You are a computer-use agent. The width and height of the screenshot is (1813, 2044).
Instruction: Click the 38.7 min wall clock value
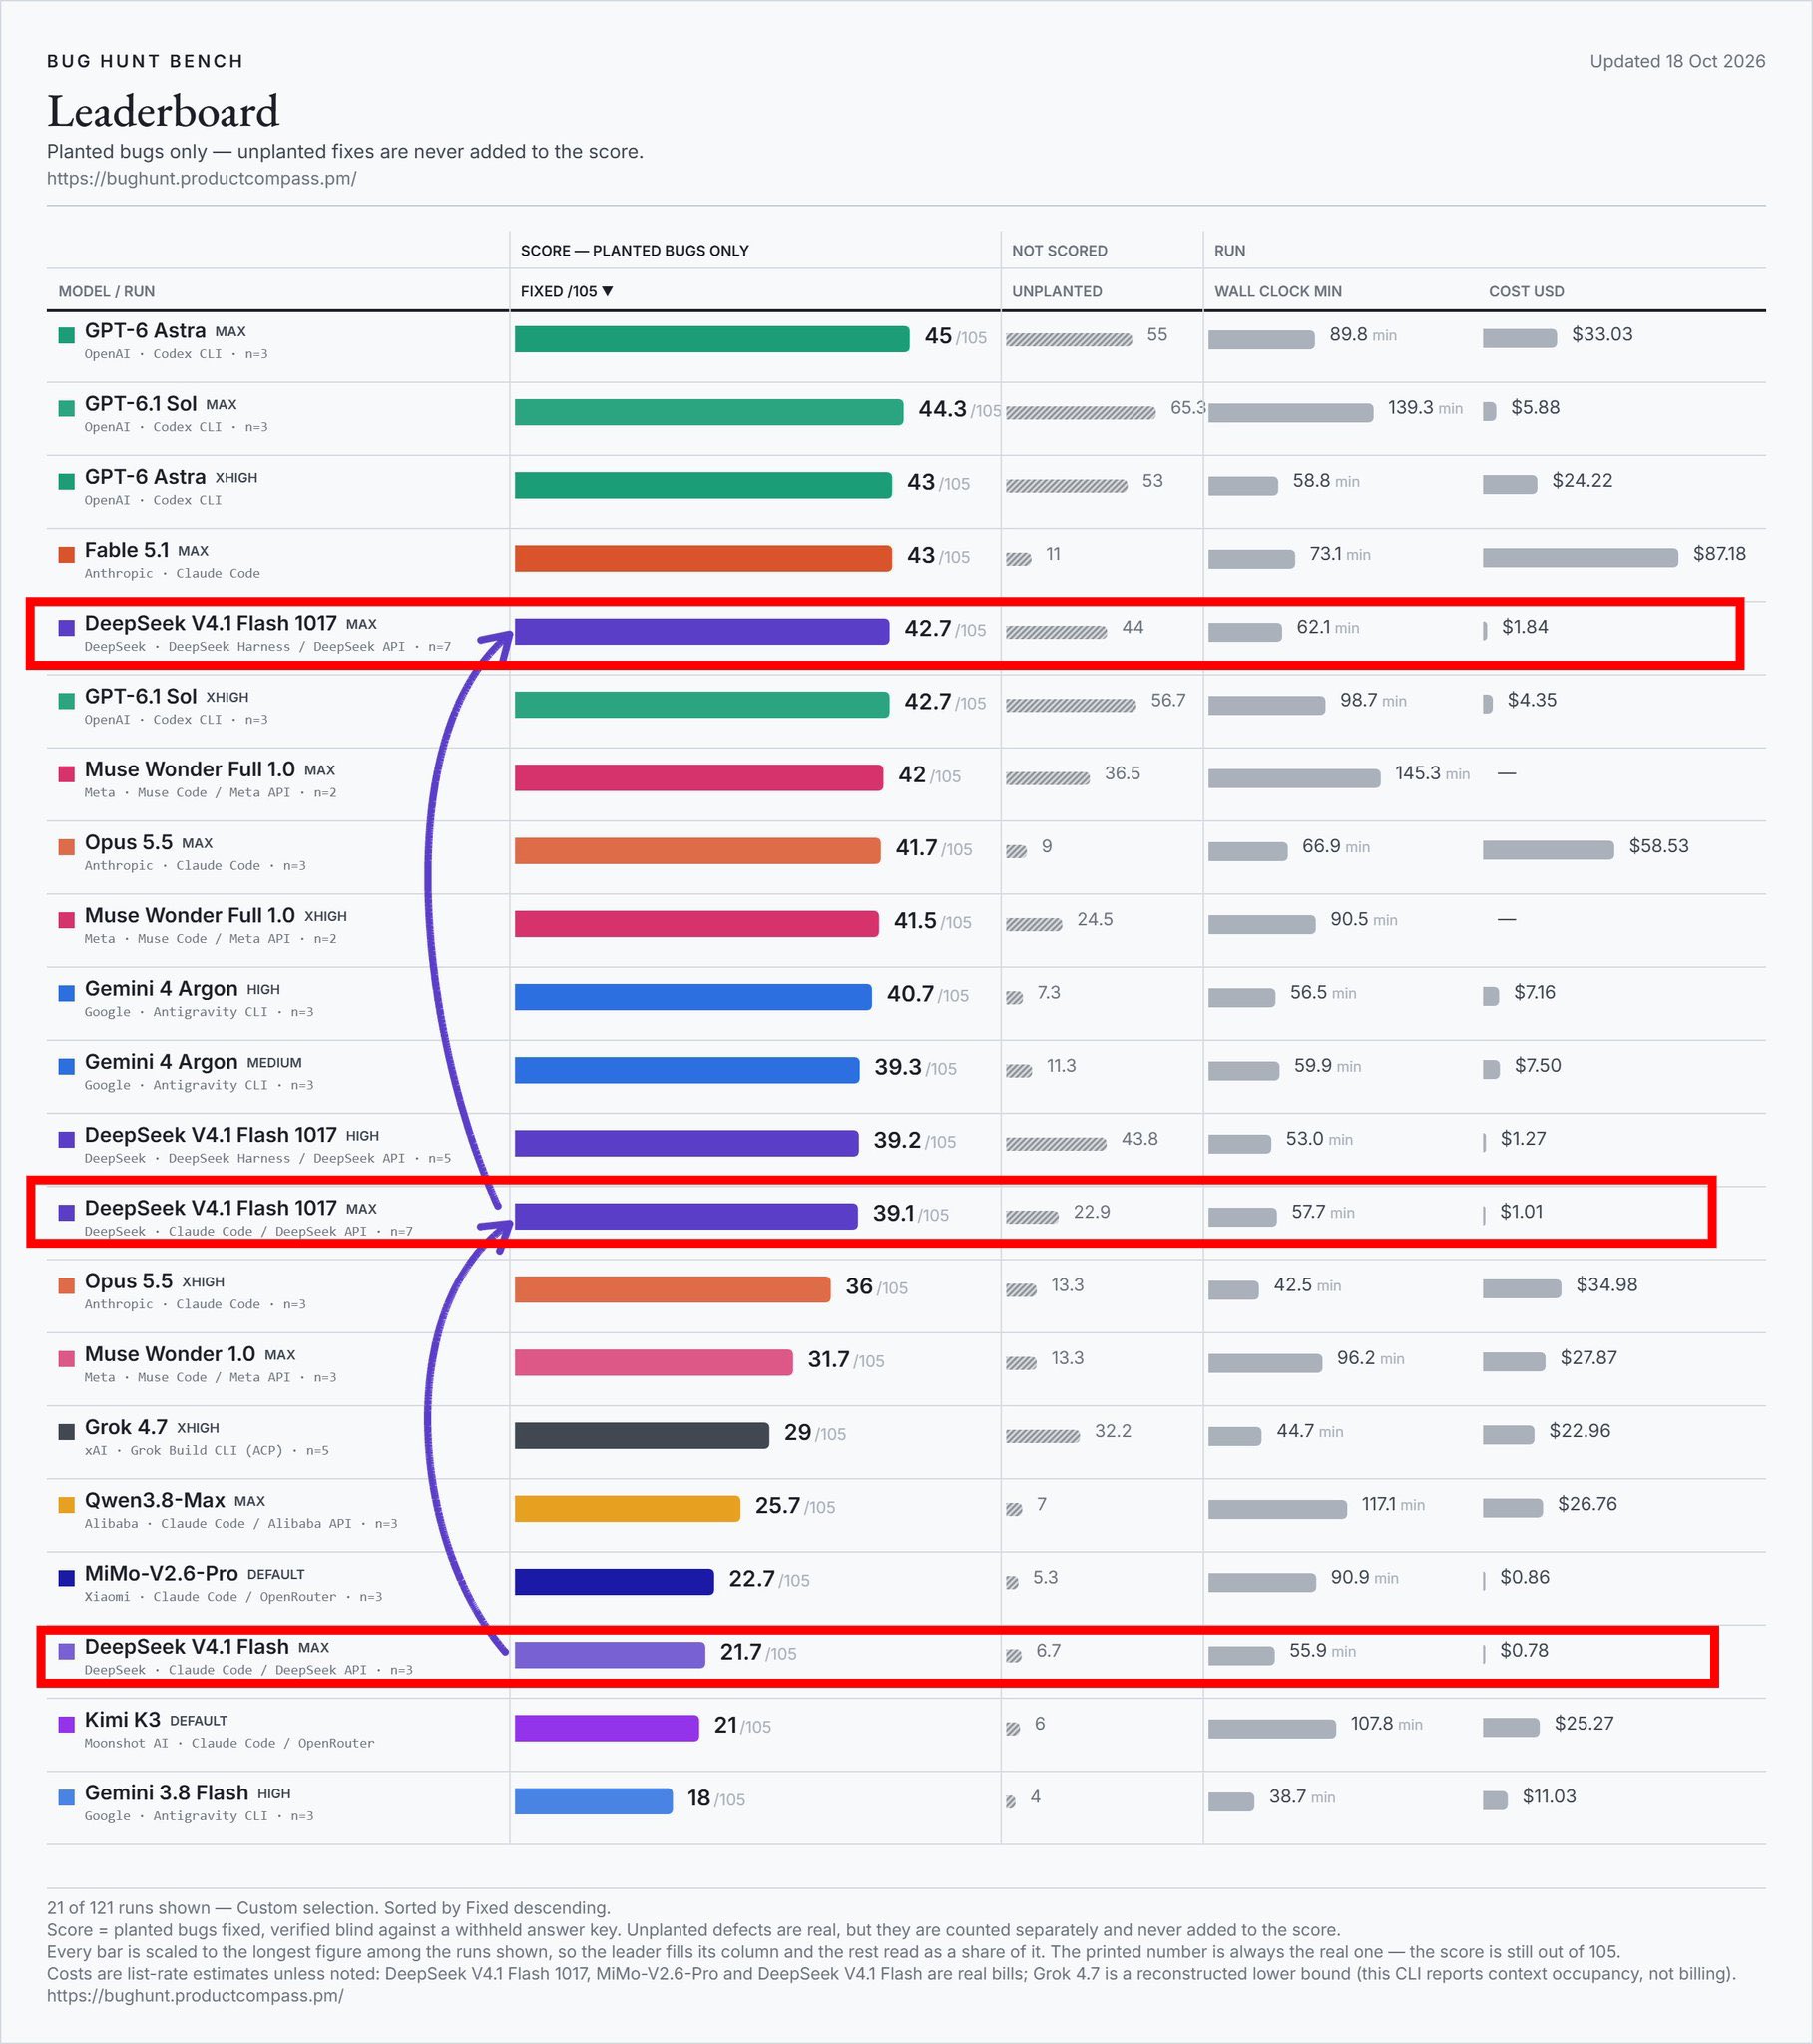tap(1302, 1797)
